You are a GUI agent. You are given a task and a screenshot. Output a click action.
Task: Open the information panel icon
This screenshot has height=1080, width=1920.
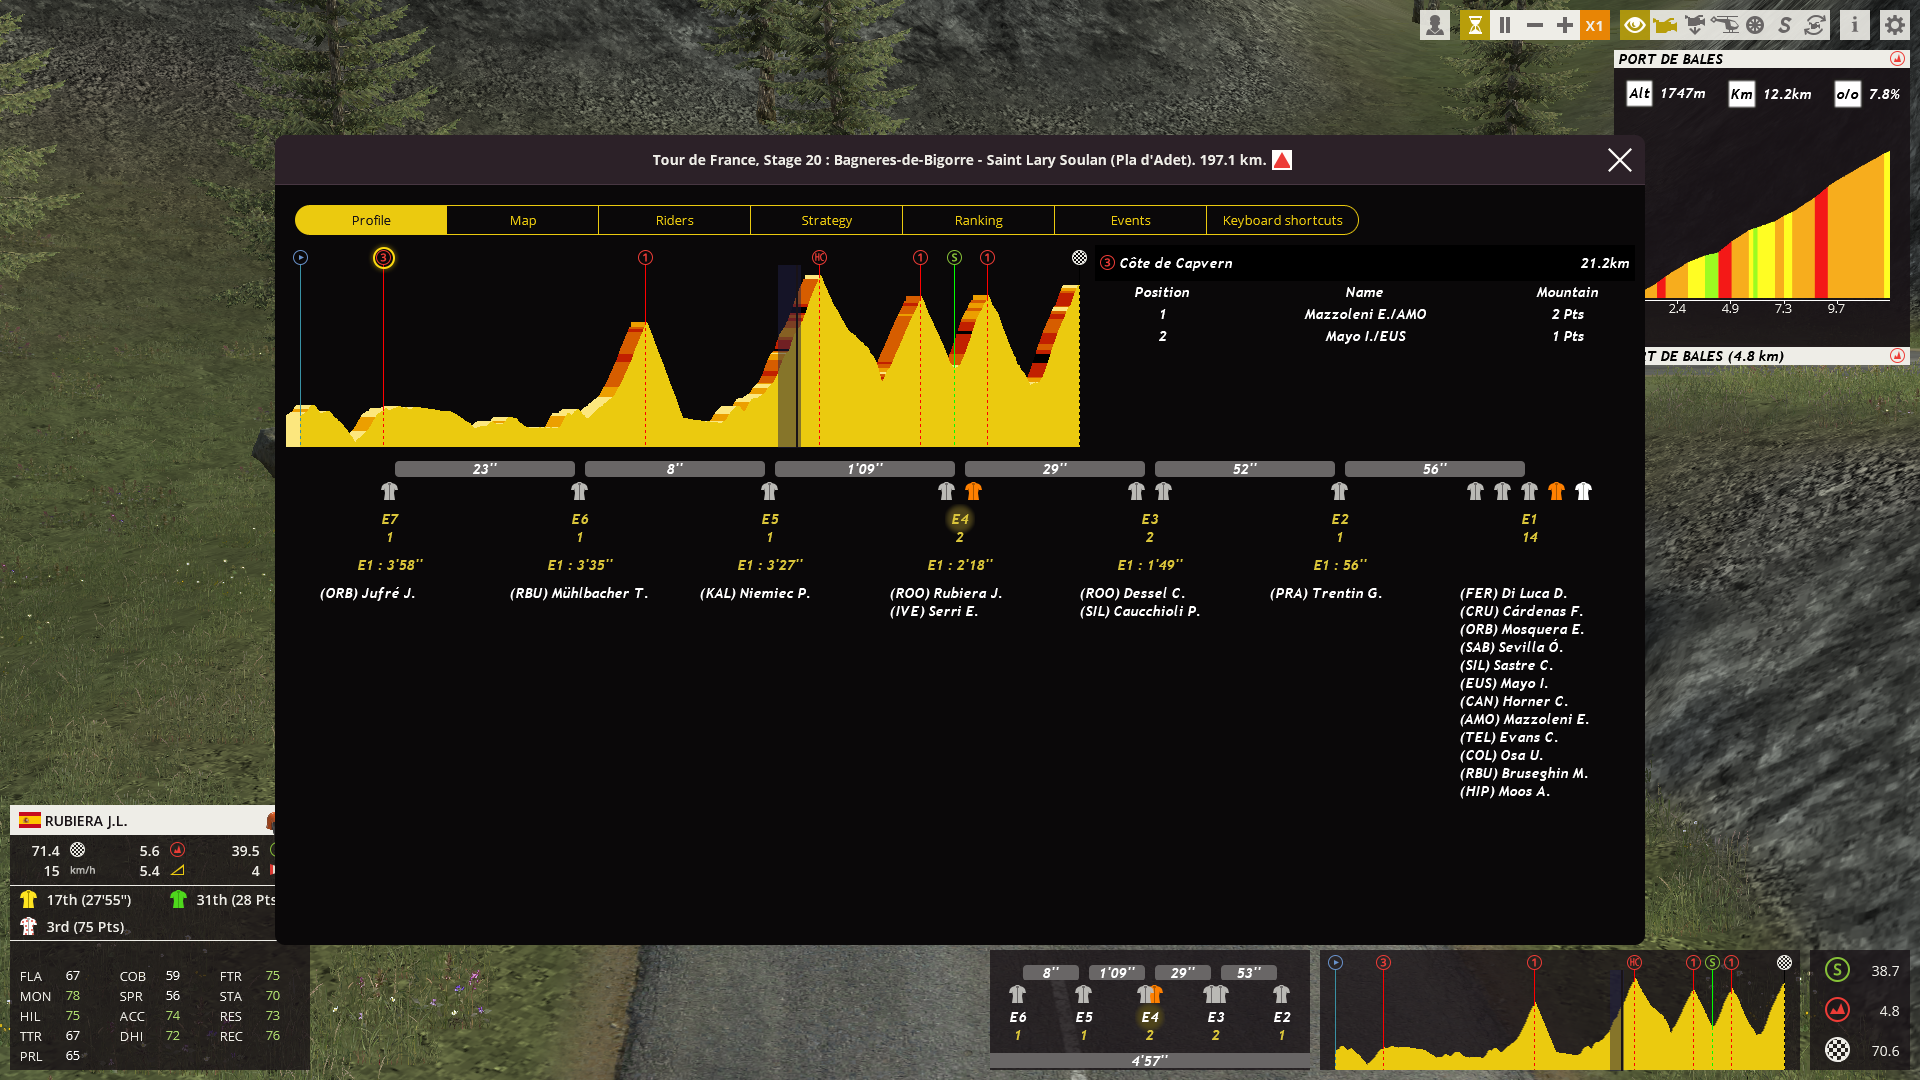pyautogui.click(x=1855, y=25)
